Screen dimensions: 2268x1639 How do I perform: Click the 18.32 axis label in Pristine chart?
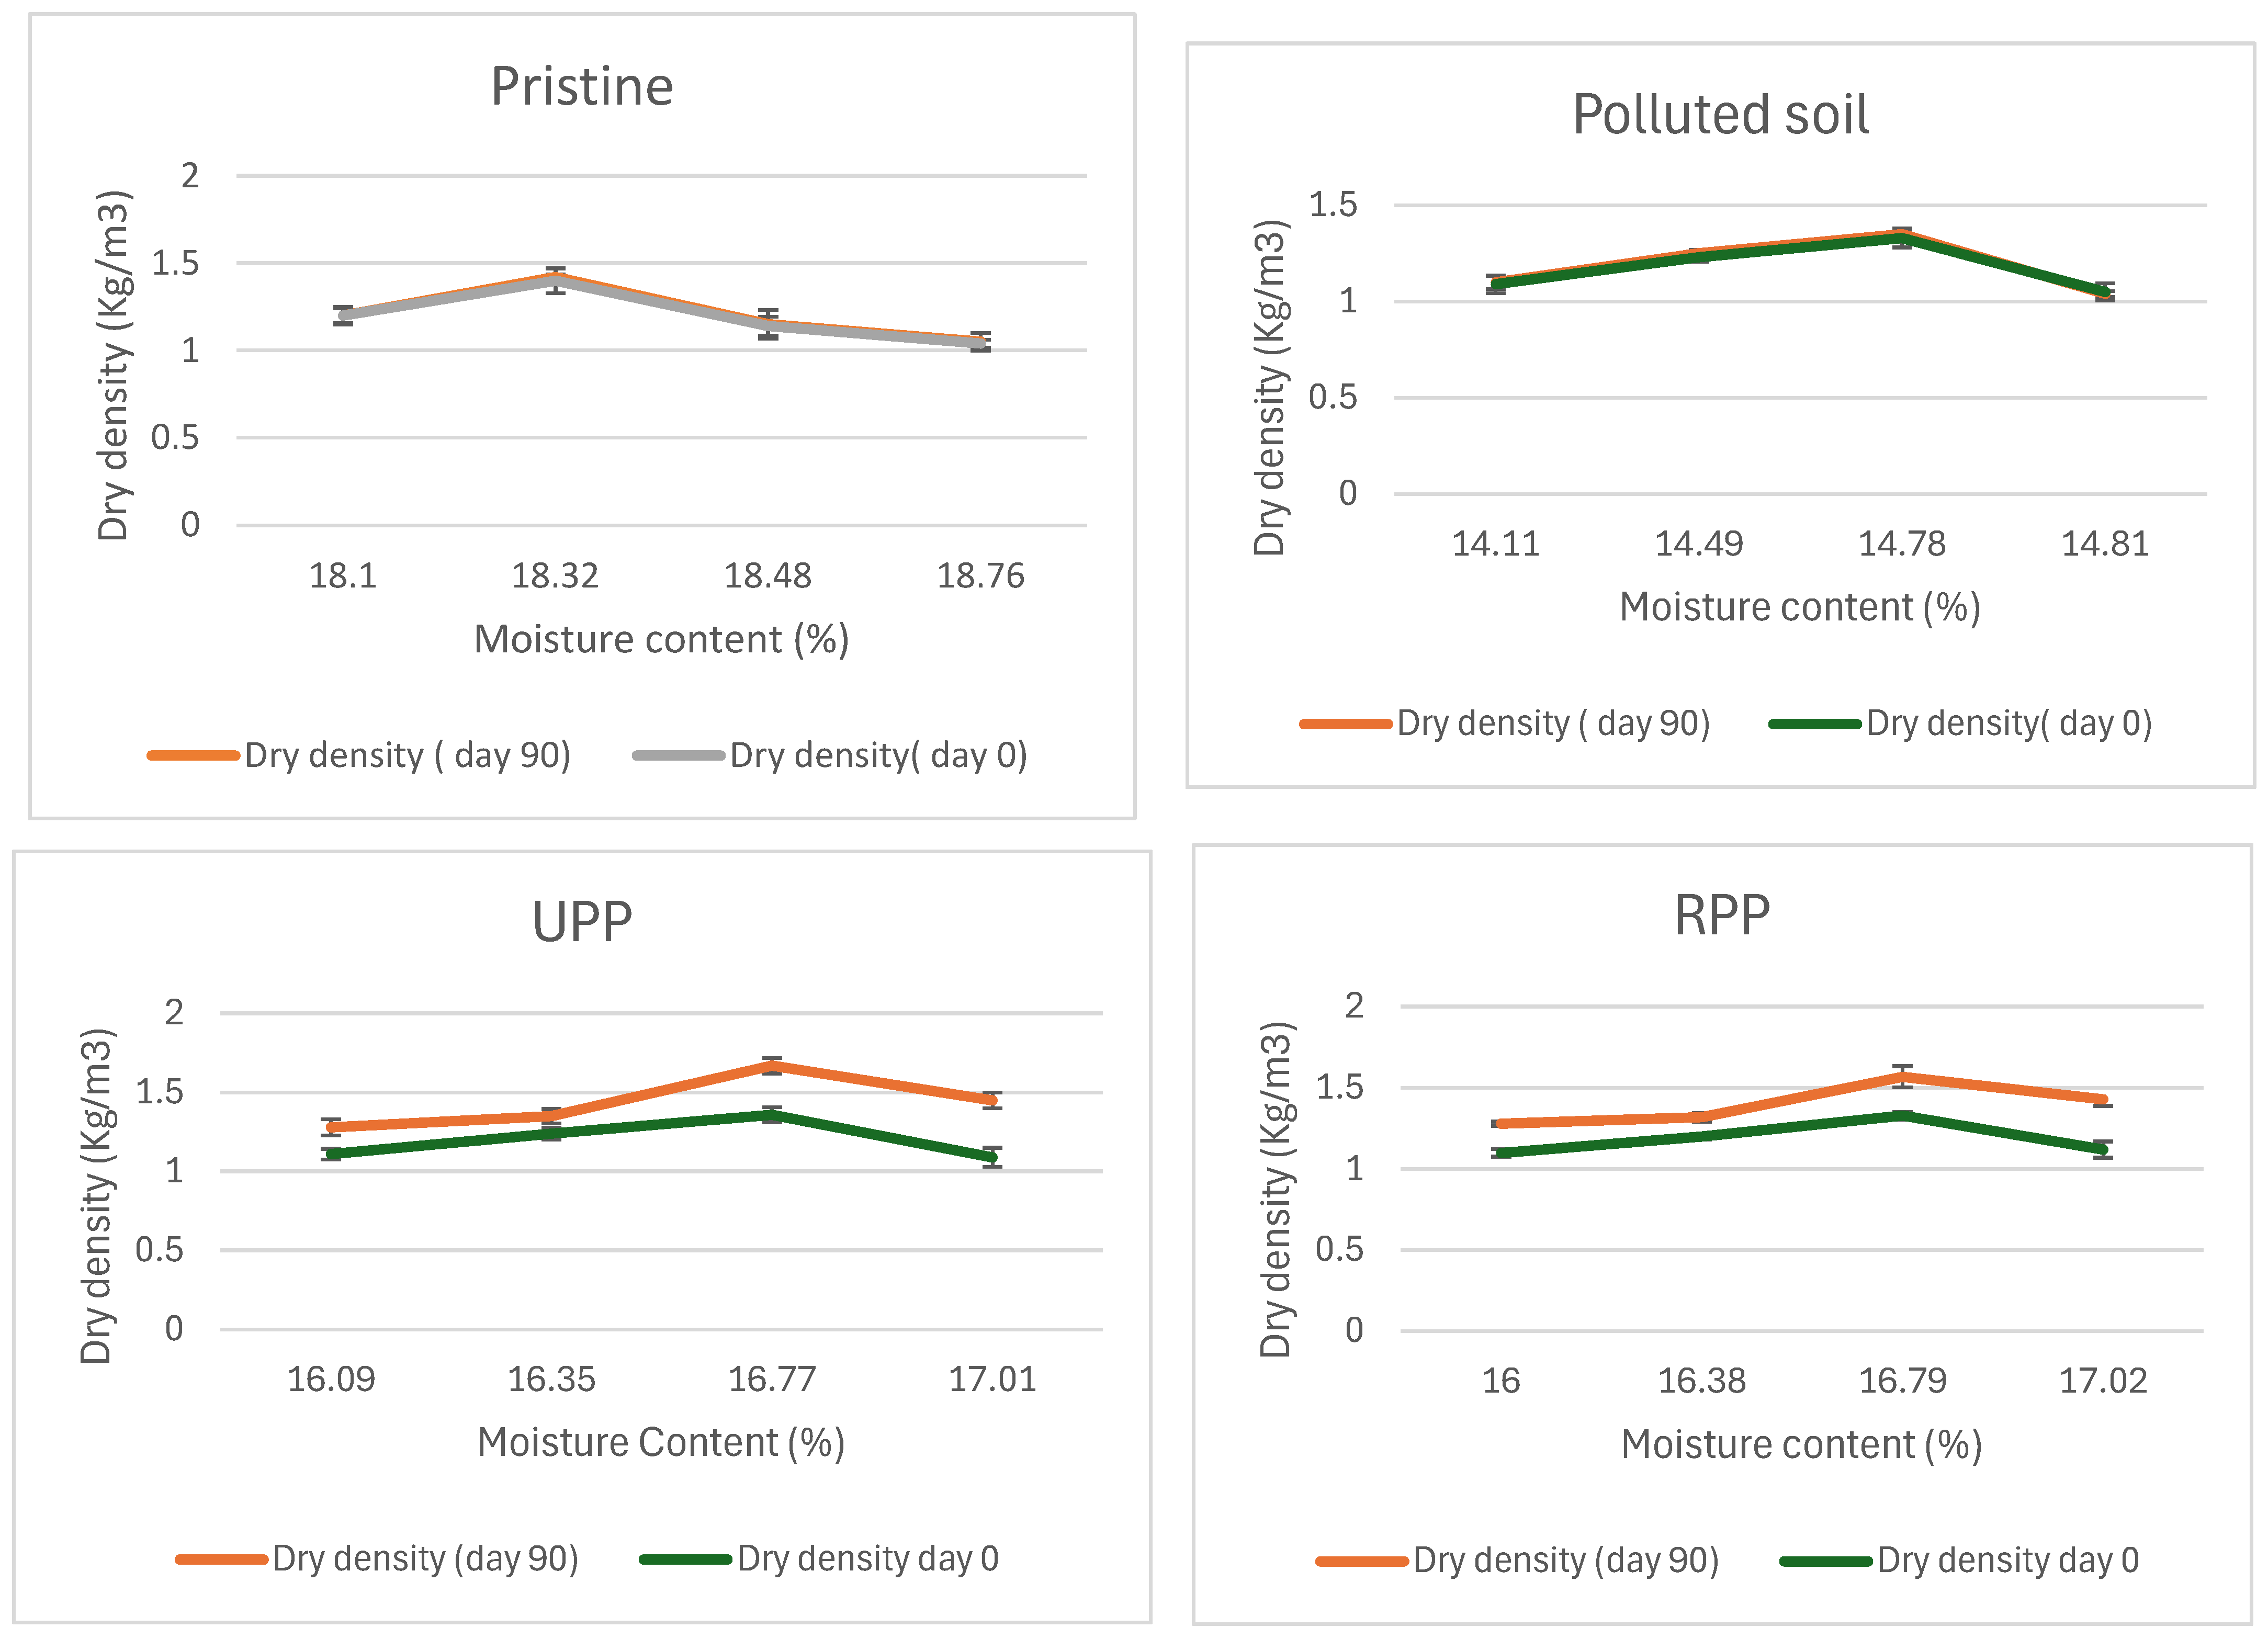tap(555, 576)
